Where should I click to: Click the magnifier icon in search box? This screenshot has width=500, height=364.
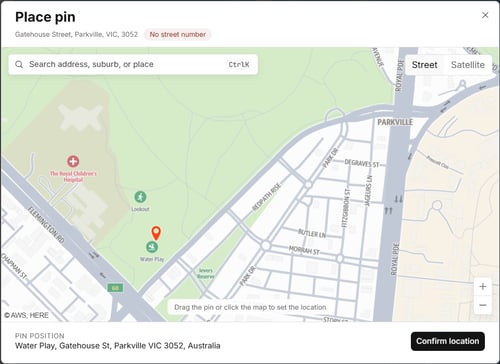[x=19, y=64]
